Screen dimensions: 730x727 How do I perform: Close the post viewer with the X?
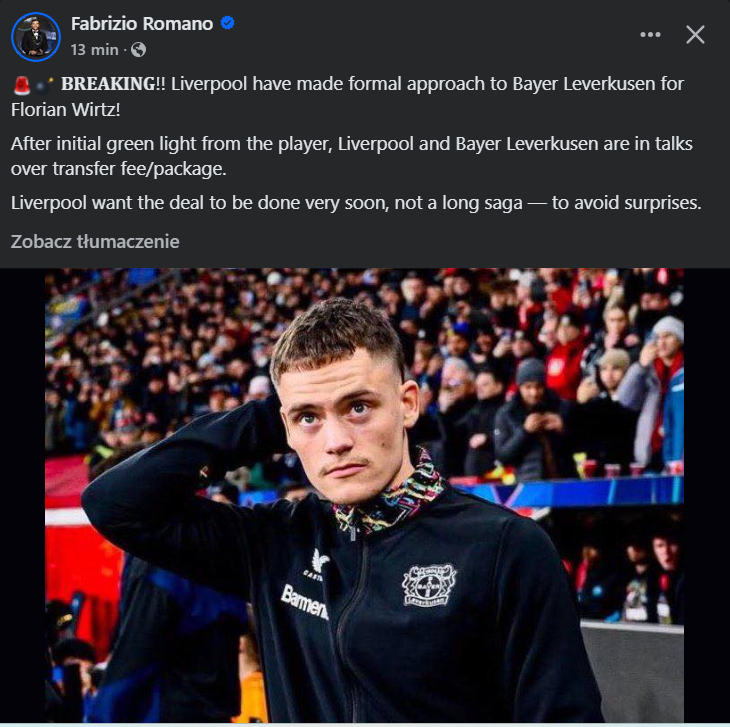click(695, 34)
